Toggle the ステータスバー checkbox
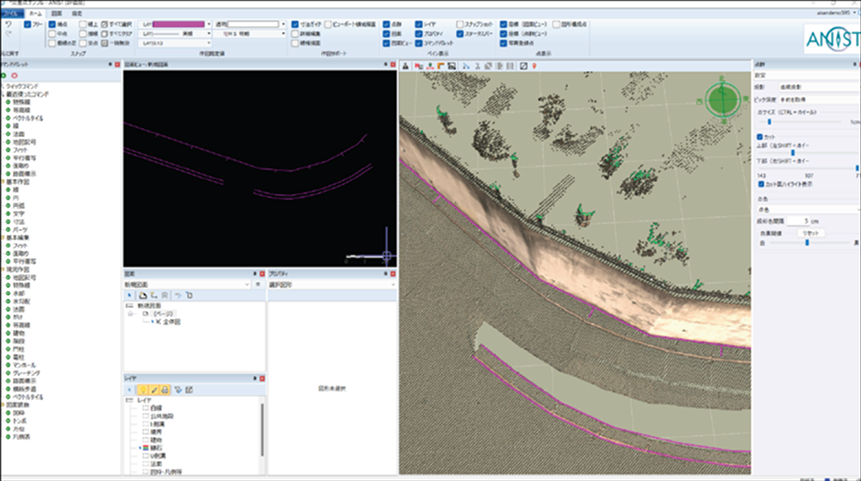Image resolution: width=861 pixels, height=481 pixels. (x=460, y=33)
